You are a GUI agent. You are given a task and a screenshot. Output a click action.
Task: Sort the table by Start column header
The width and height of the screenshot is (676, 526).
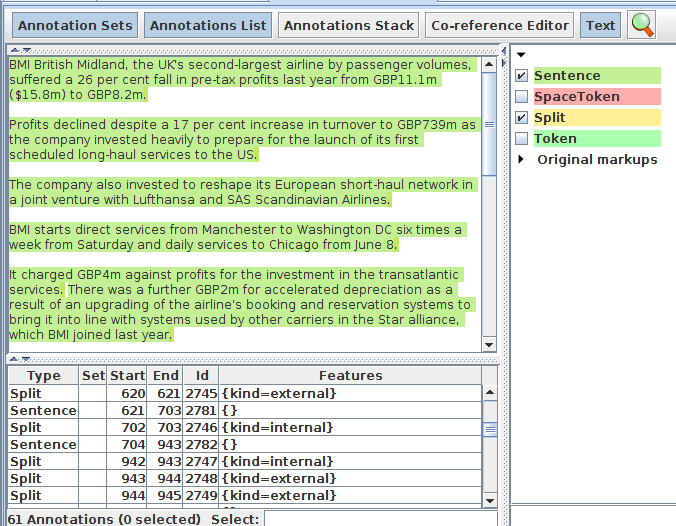point(127,376)
